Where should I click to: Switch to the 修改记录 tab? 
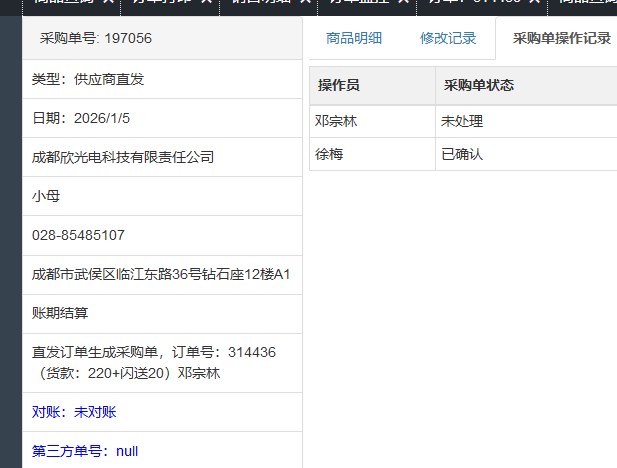coord(448,39)
